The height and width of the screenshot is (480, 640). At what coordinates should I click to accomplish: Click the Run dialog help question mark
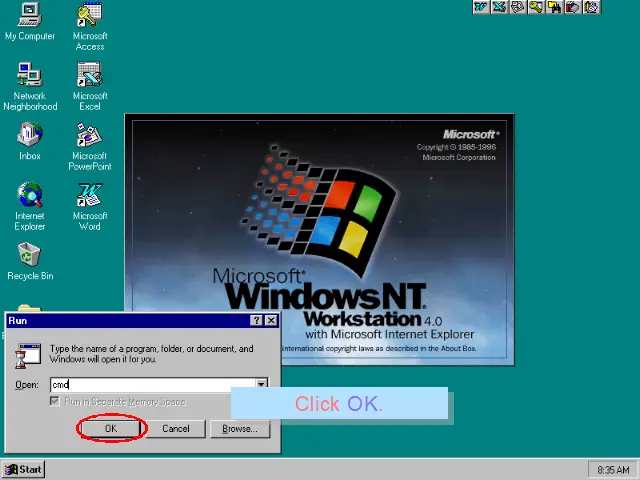tap(256, 321)
